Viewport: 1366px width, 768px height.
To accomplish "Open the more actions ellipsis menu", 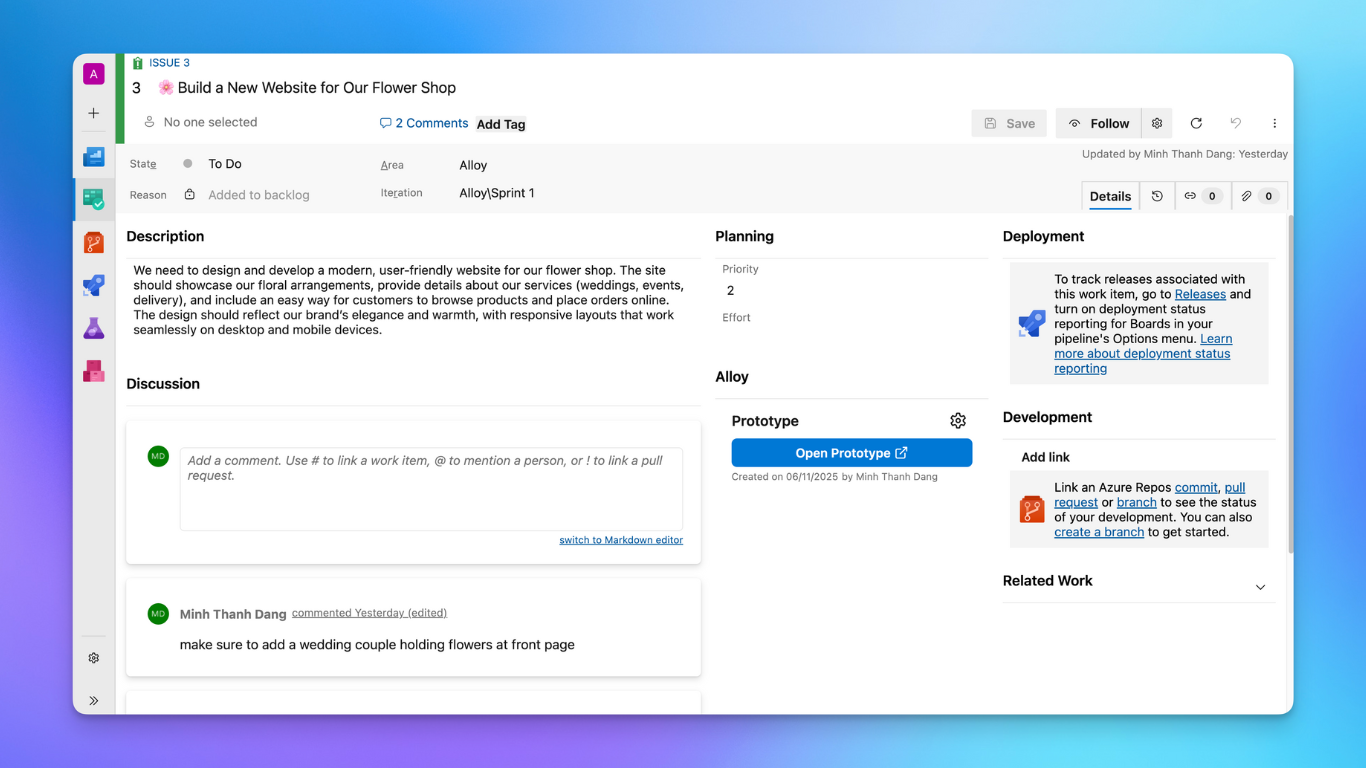I will (1274, 123).
